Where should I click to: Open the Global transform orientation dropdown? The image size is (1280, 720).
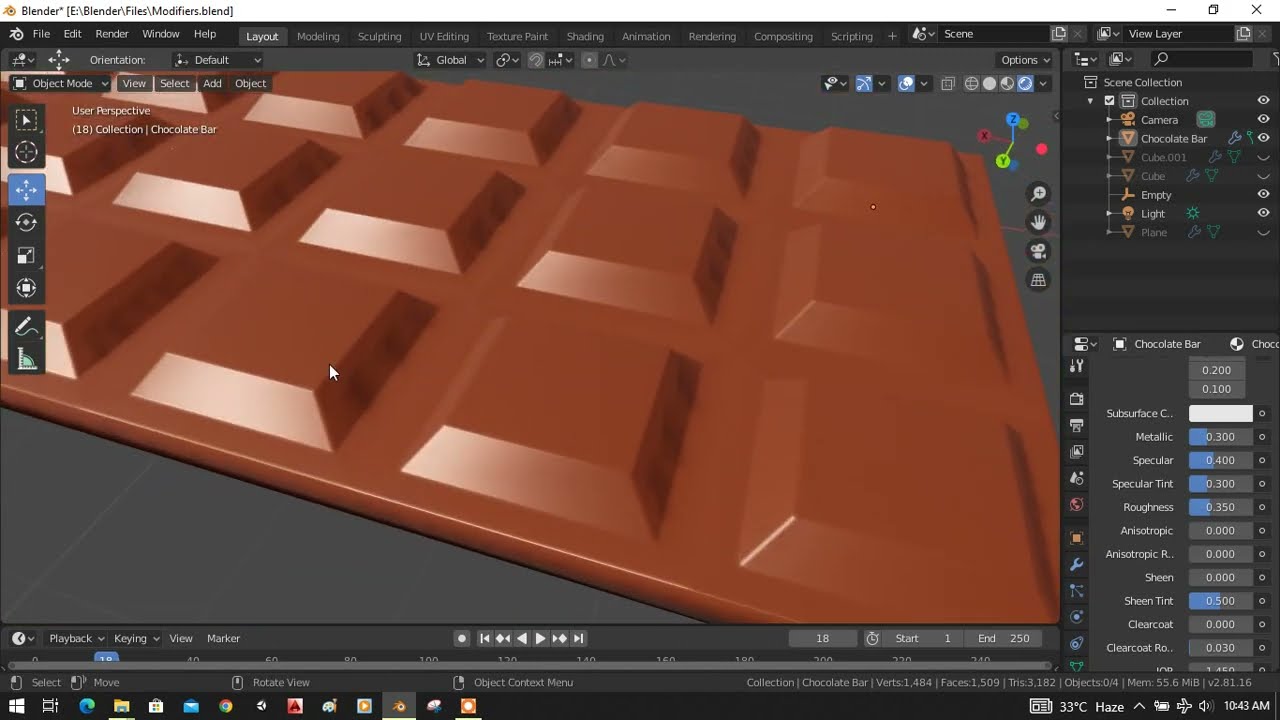point(451,60)
